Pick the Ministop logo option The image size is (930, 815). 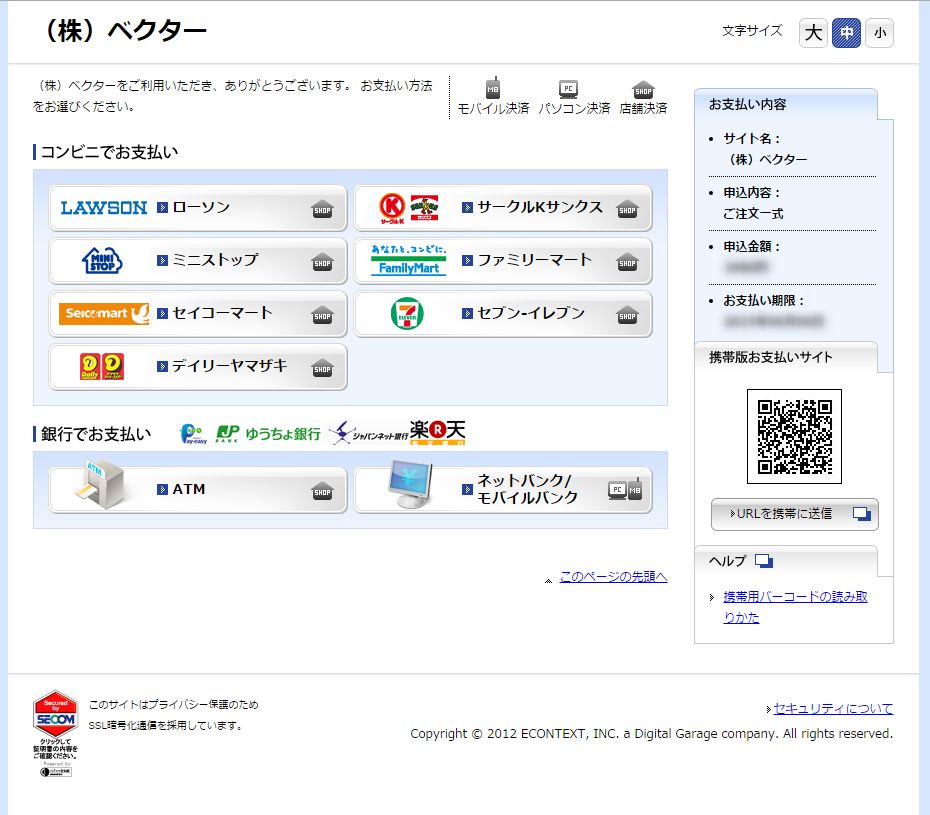[x=102, y=260]
